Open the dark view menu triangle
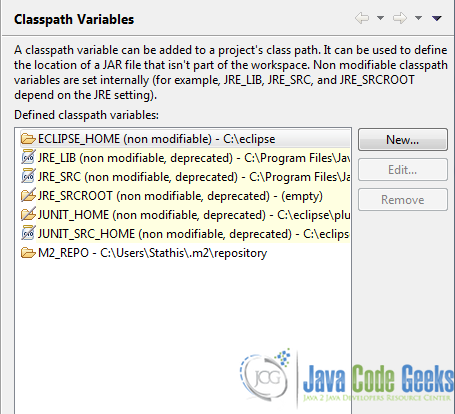The height and width of the screenshot is (414, 455). [437, 18]
